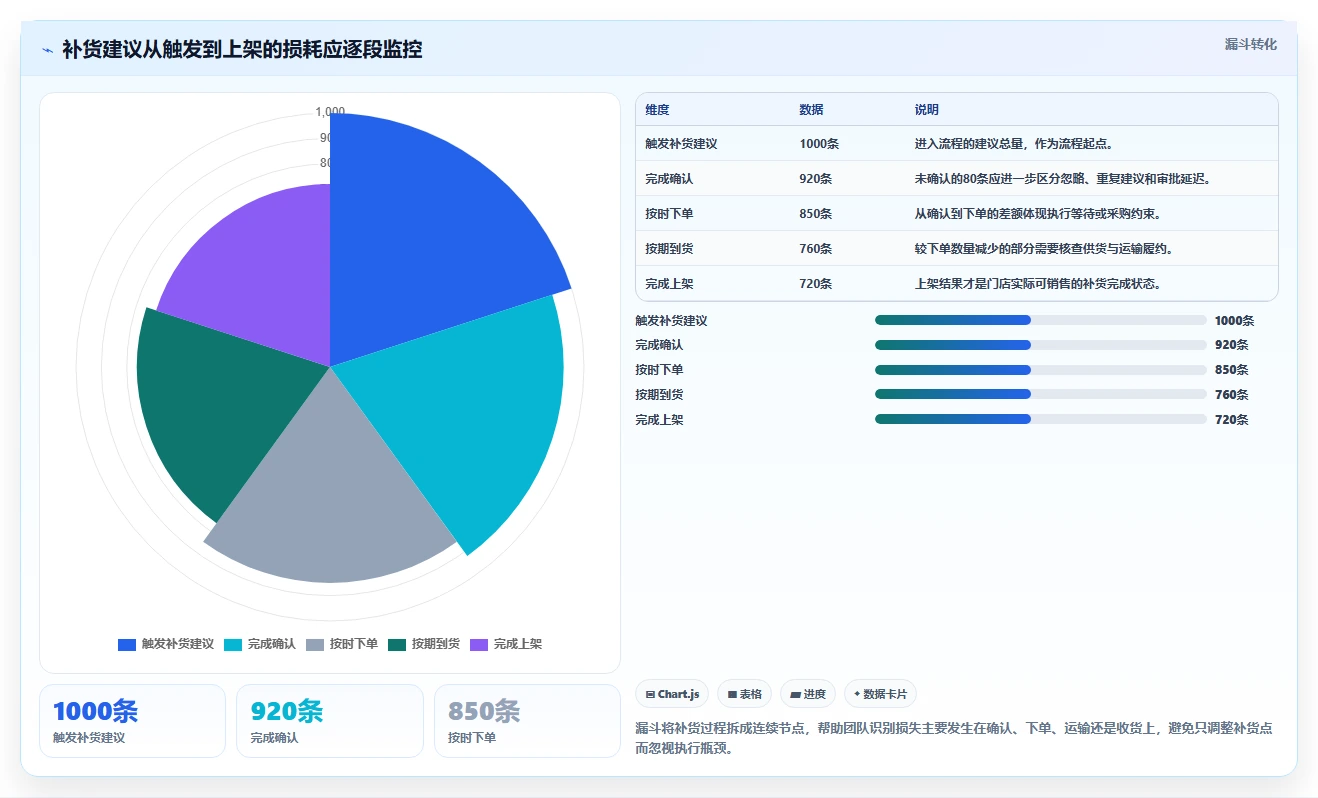The width and height of the screenshot is (1318, 798).
Task: Click the 触发补货建议 progress bar
Action: pyautogui.click(x=1040, y=320)
